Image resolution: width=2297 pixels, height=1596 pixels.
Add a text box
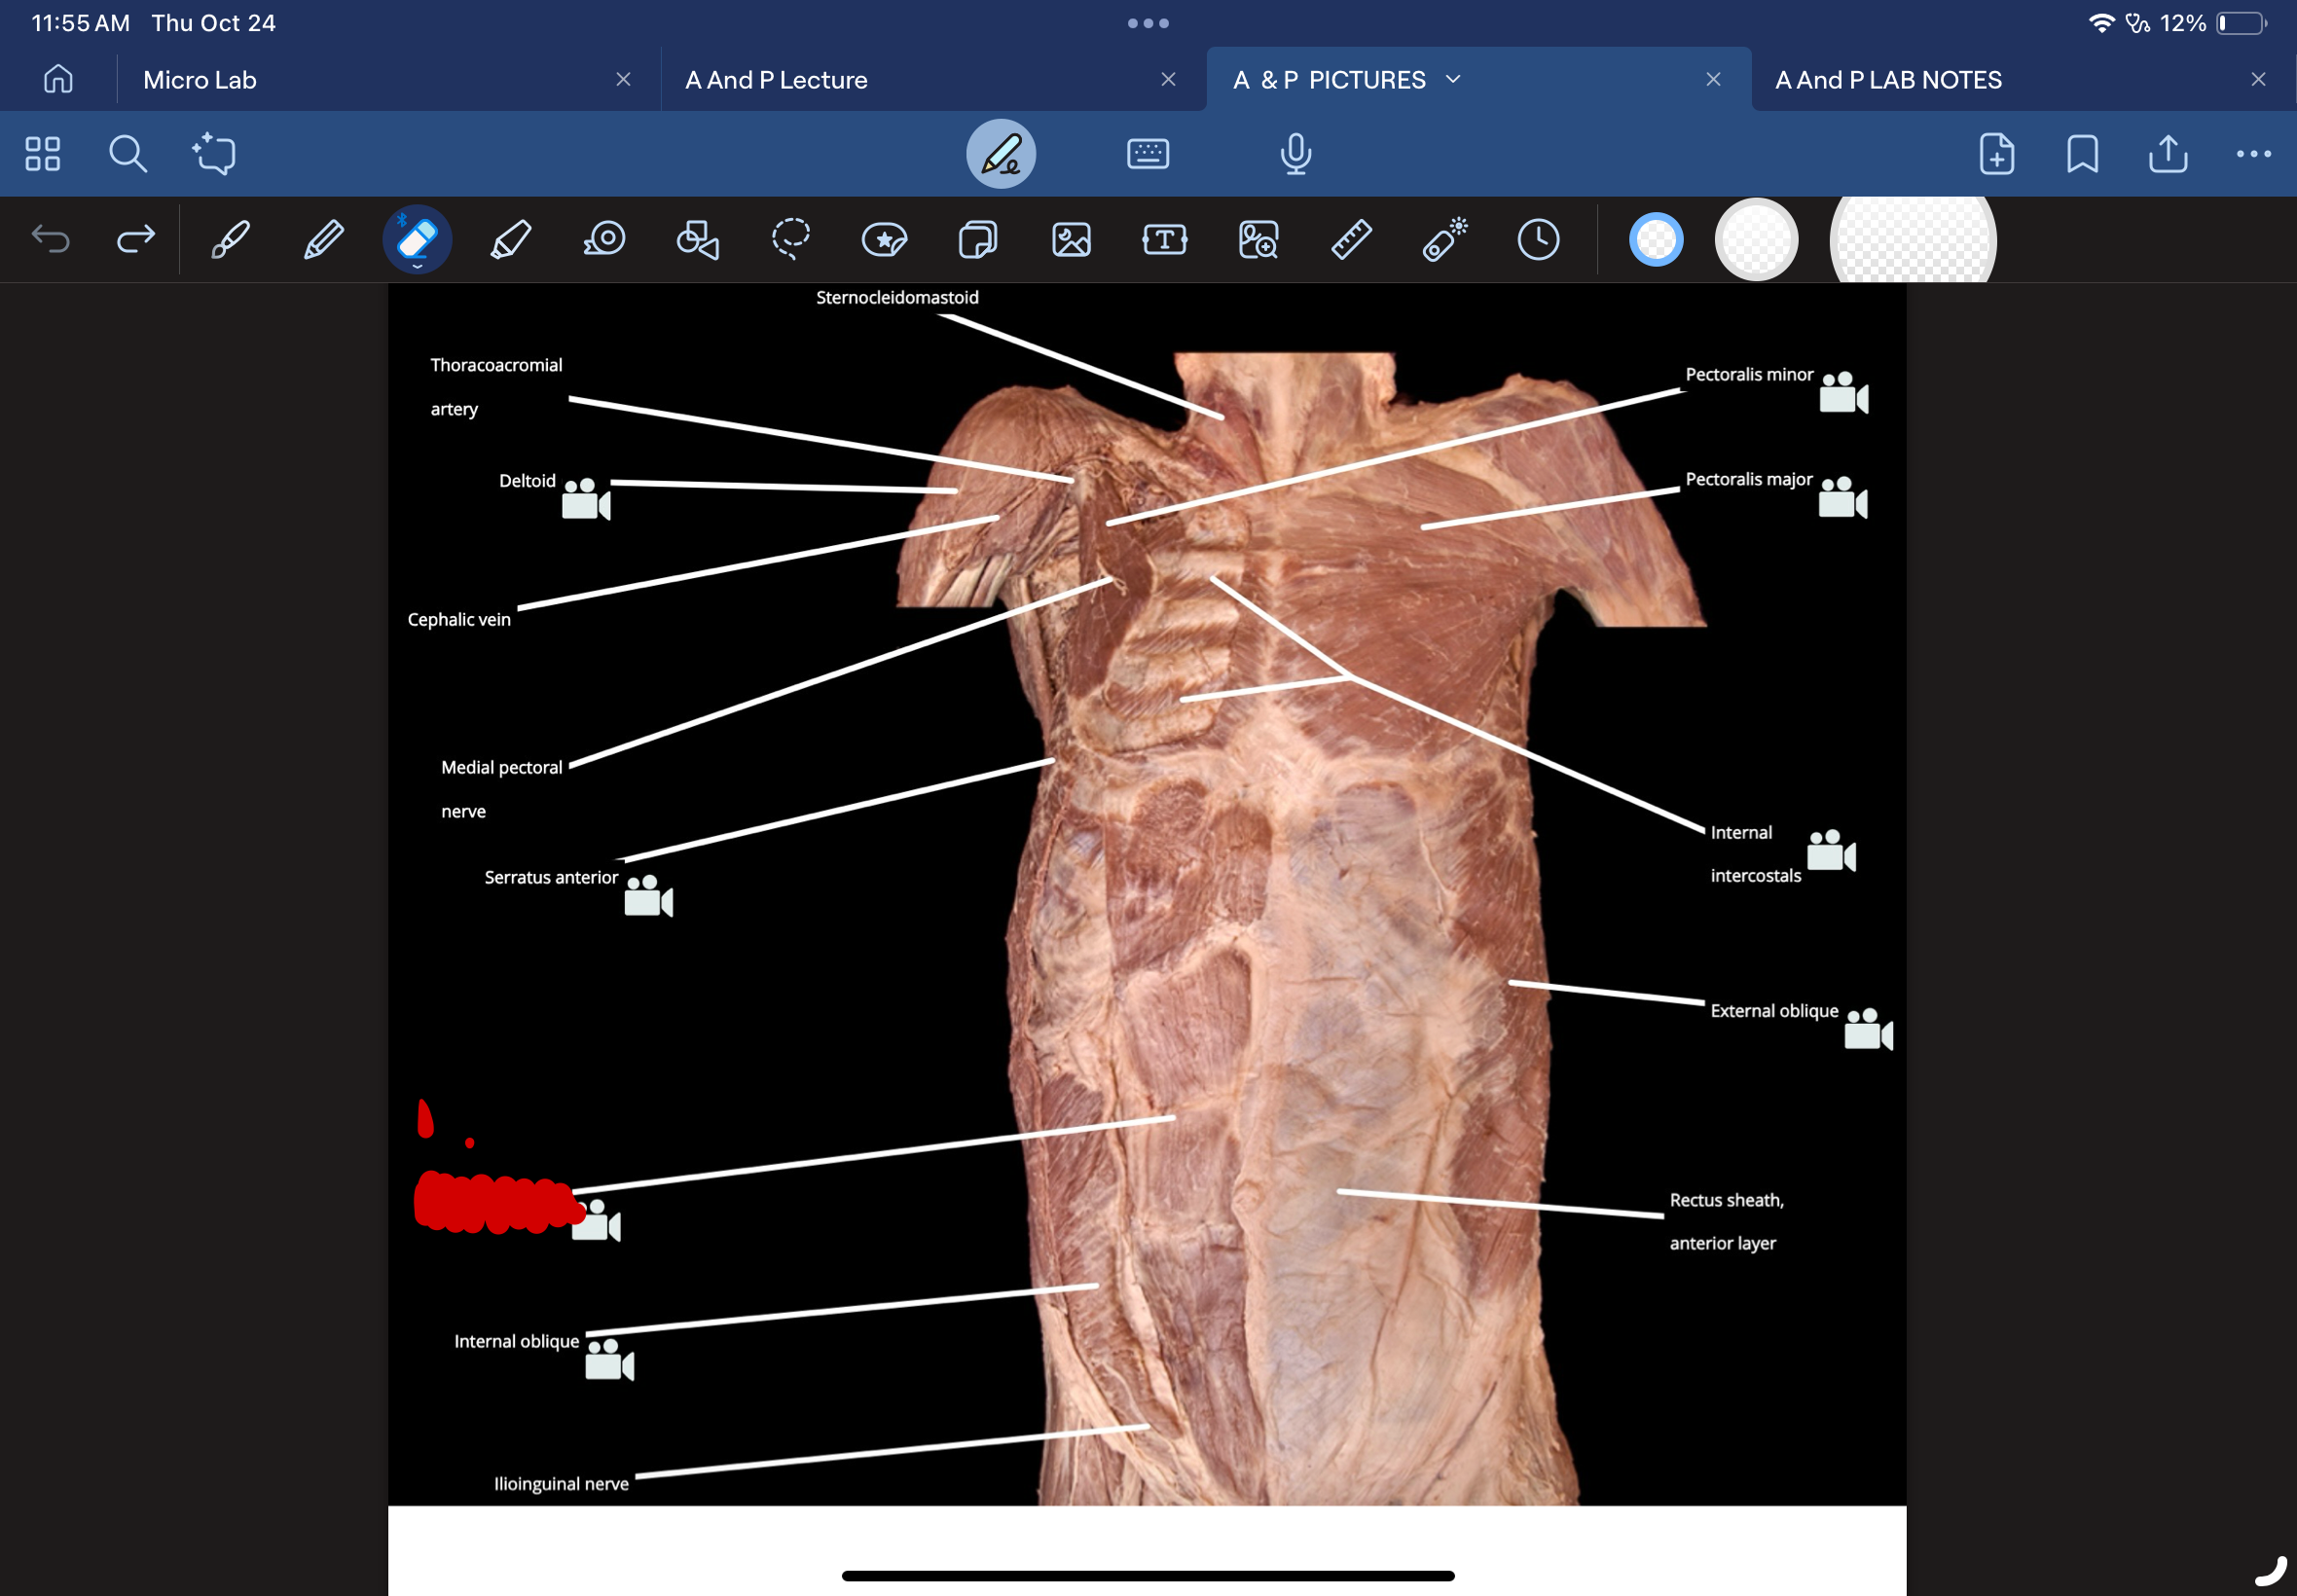pos(1164,240)
